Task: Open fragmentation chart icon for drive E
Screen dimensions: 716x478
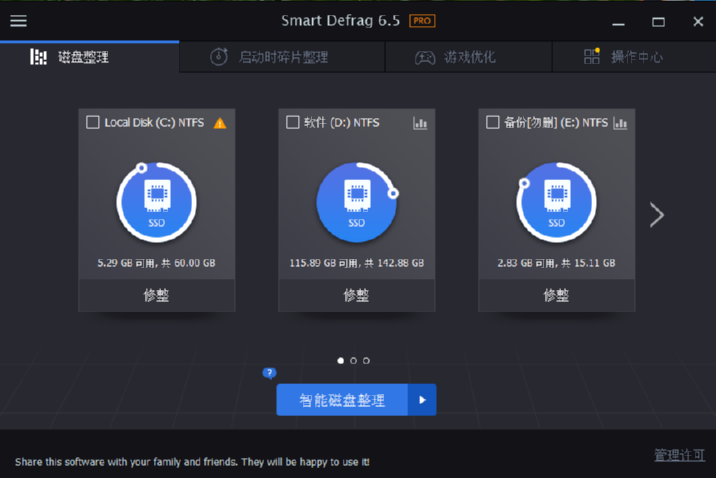Action: tap(620, 123)
